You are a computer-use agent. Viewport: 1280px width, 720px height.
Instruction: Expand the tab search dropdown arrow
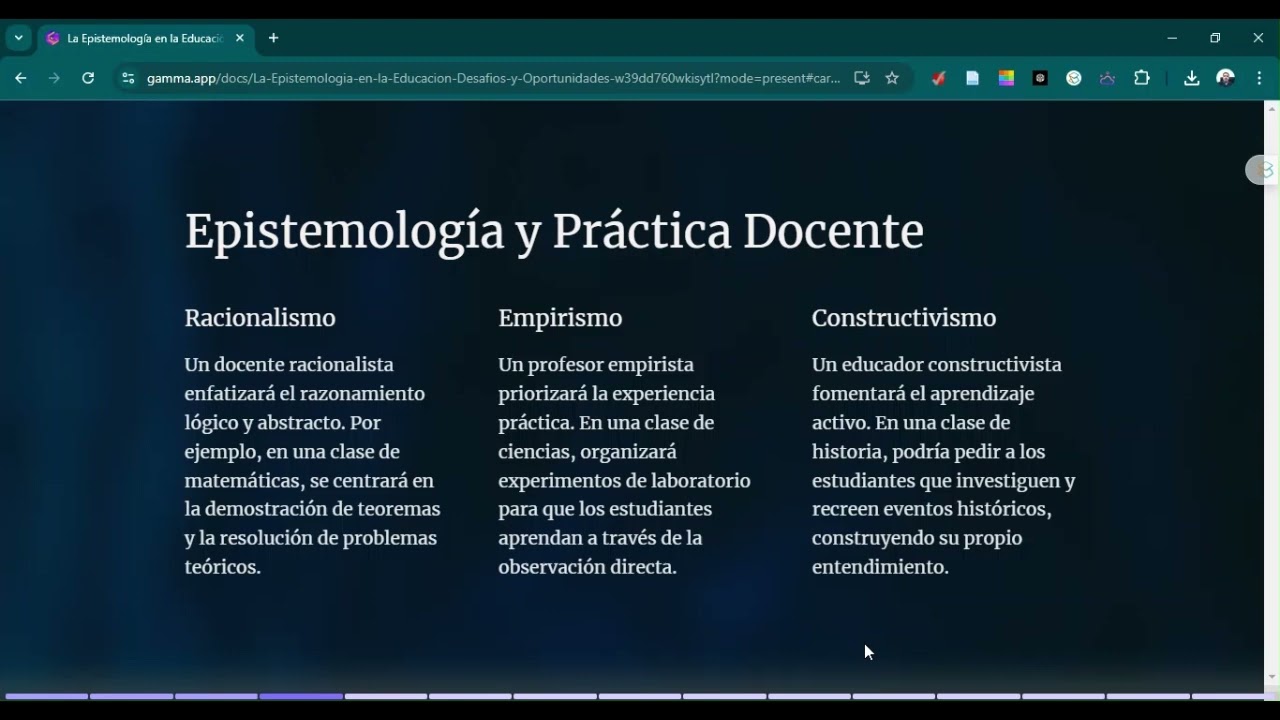click(x=18, y=38)
